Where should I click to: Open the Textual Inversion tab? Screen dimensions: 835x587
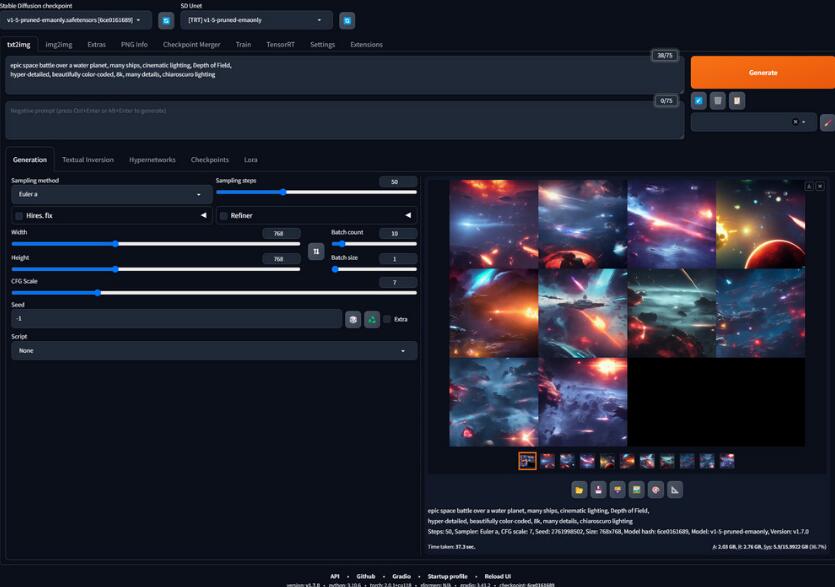pos(88,160)
